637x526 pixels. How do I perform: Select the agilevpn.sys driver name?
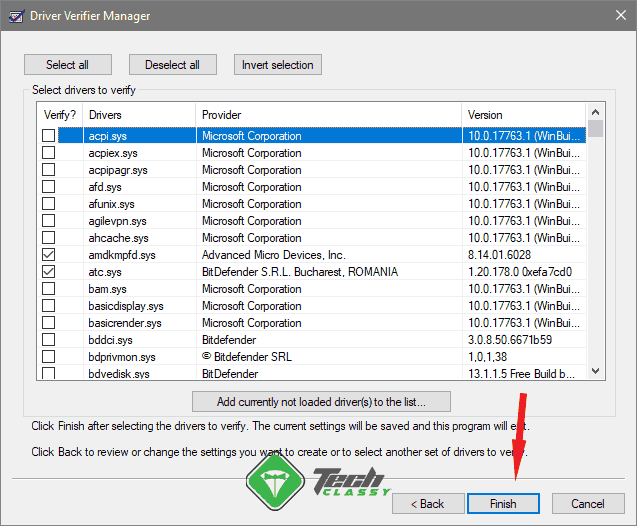117,221
